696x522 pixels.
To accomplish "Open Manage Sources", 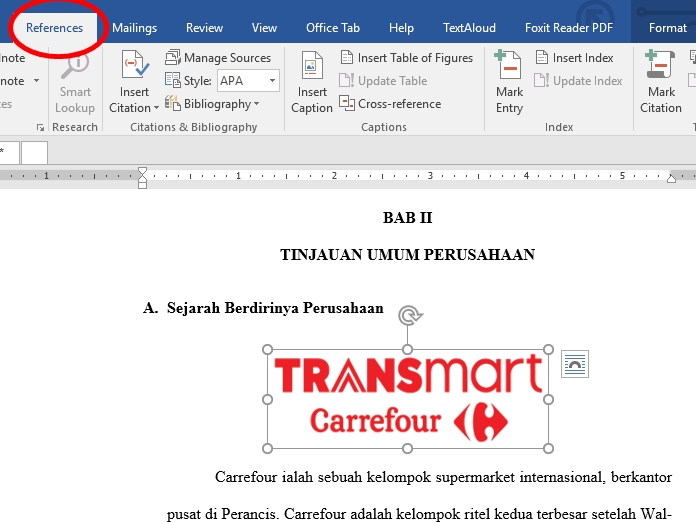I will pos(218,58).
